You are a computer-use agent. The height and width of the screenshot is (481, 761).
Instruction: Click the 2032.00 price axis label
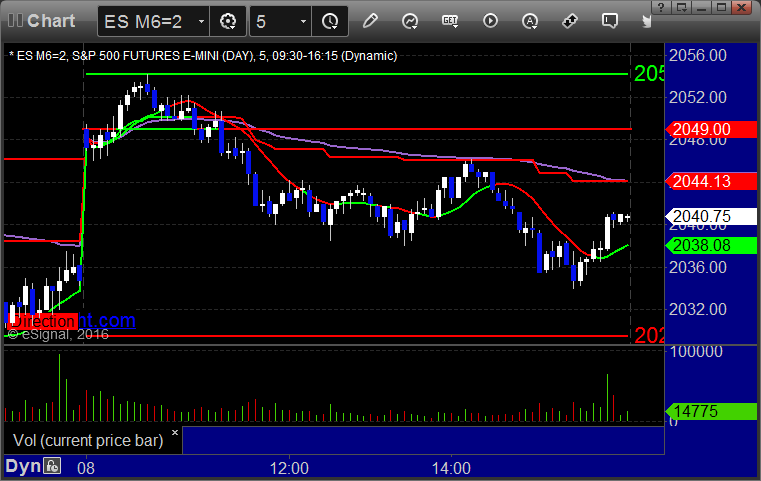[697, 310]
